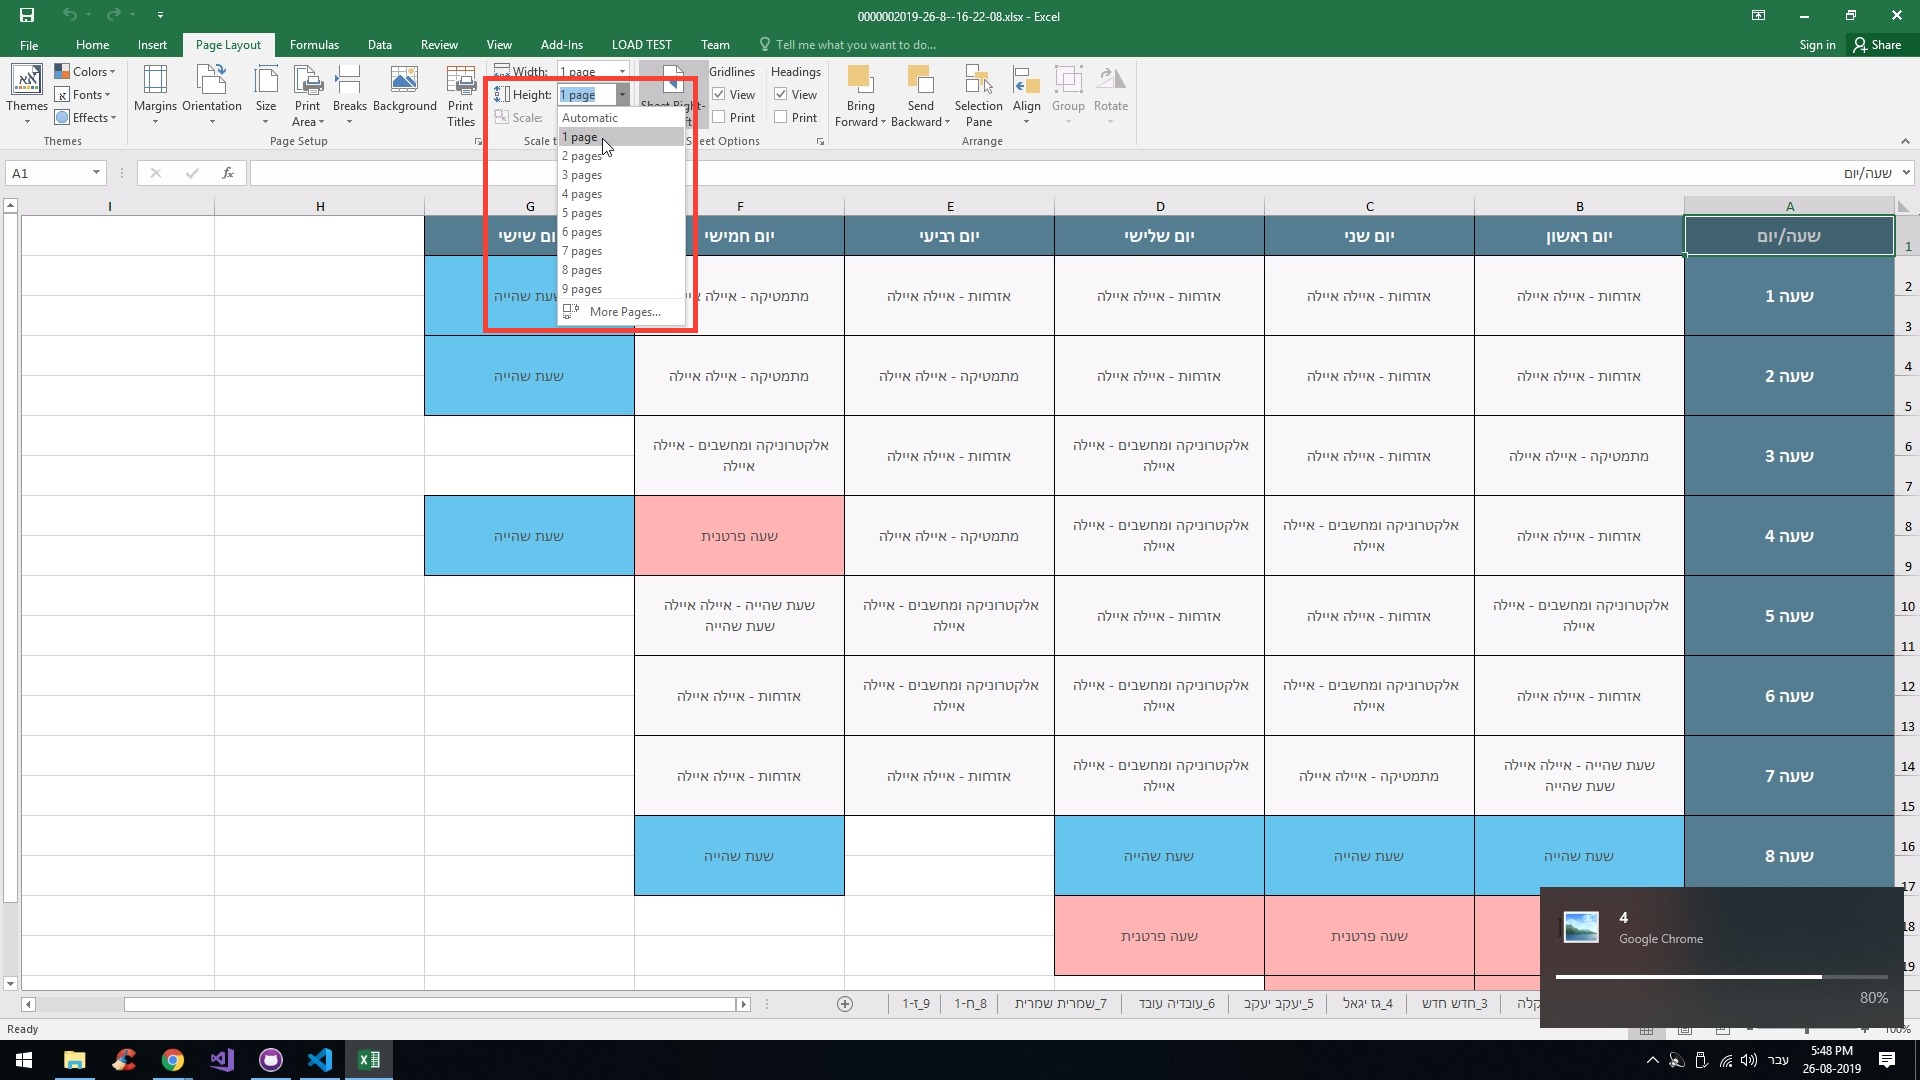This screenshot has width=1920, height=1080.
Task: Toggle Gridlines View checkbox
Action: pyautogui.click(x=719, y=94)
